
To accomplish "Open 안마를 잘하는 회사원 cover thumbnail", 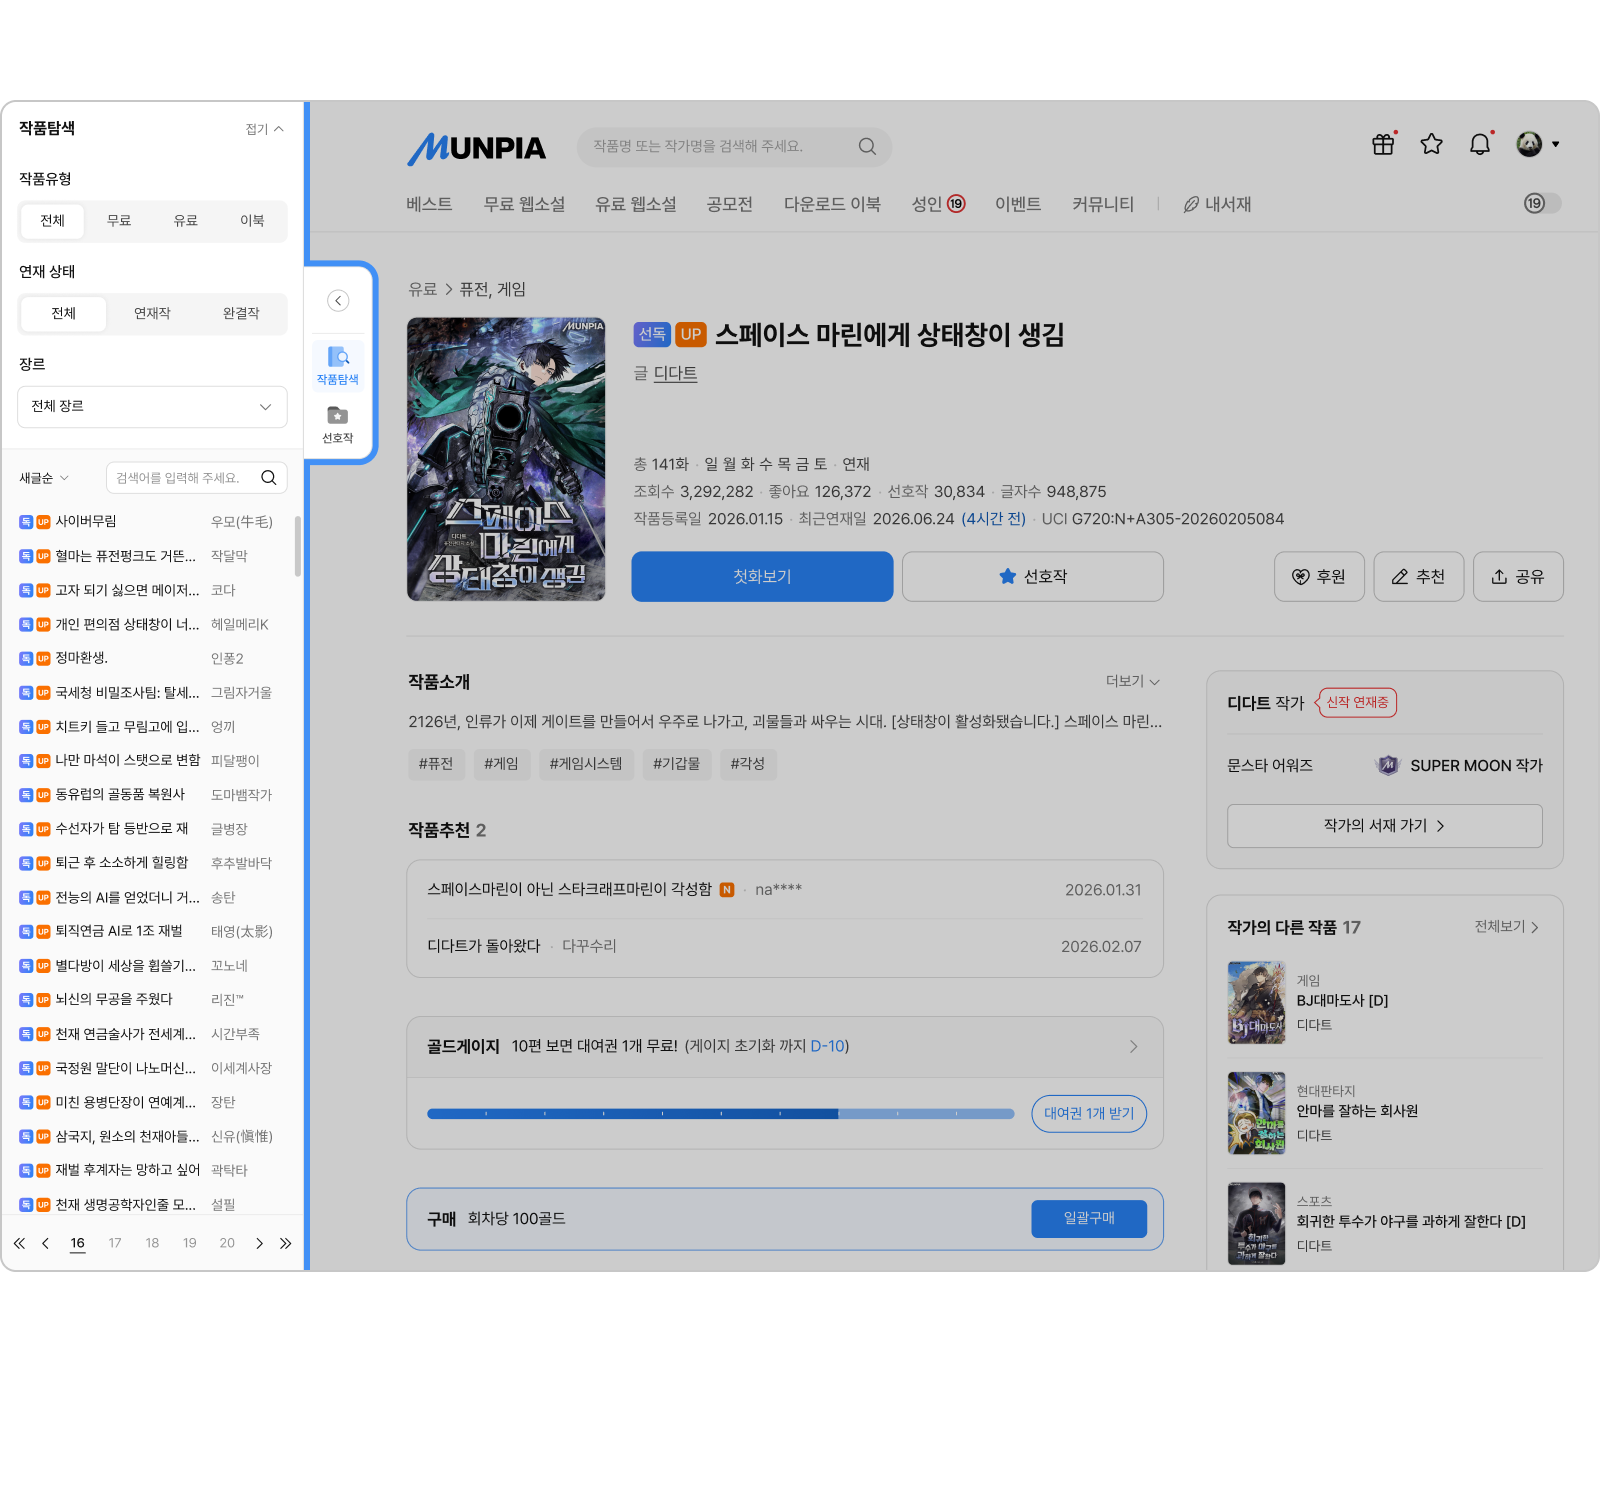I will tap(1256, 1113).
